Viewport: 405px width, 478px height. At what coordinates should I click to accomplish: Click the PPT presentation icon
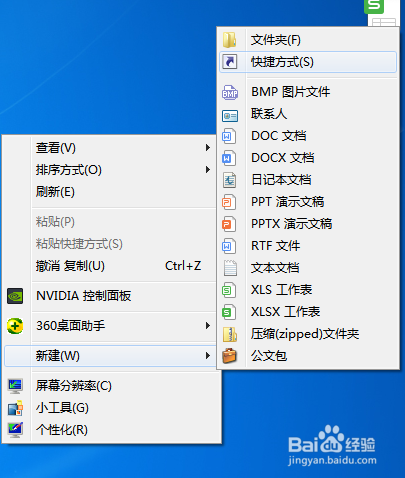point(229,202)
